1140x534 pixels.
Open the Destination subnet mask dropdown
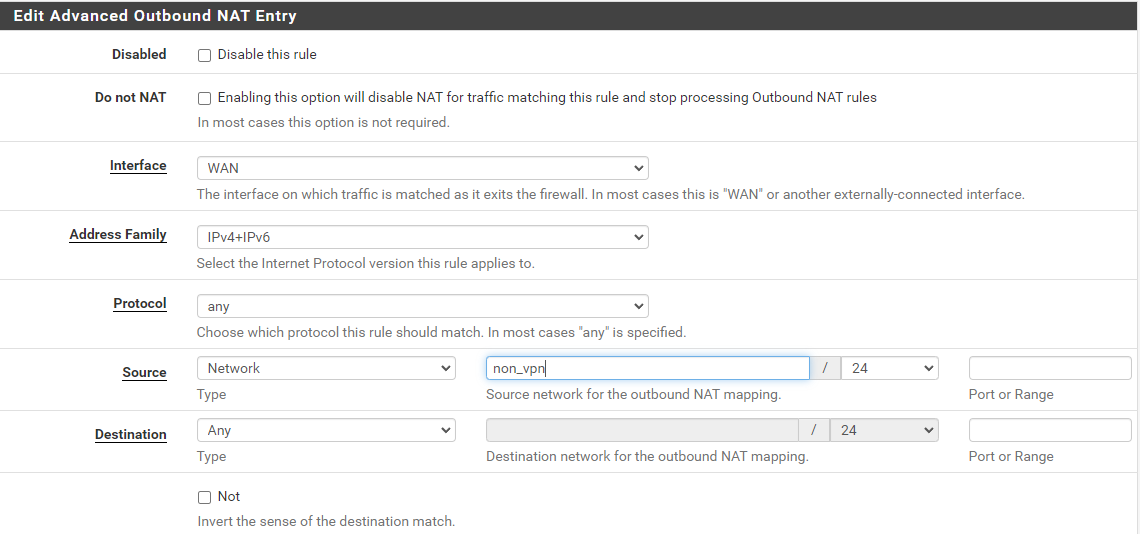[x=883, y=430]
